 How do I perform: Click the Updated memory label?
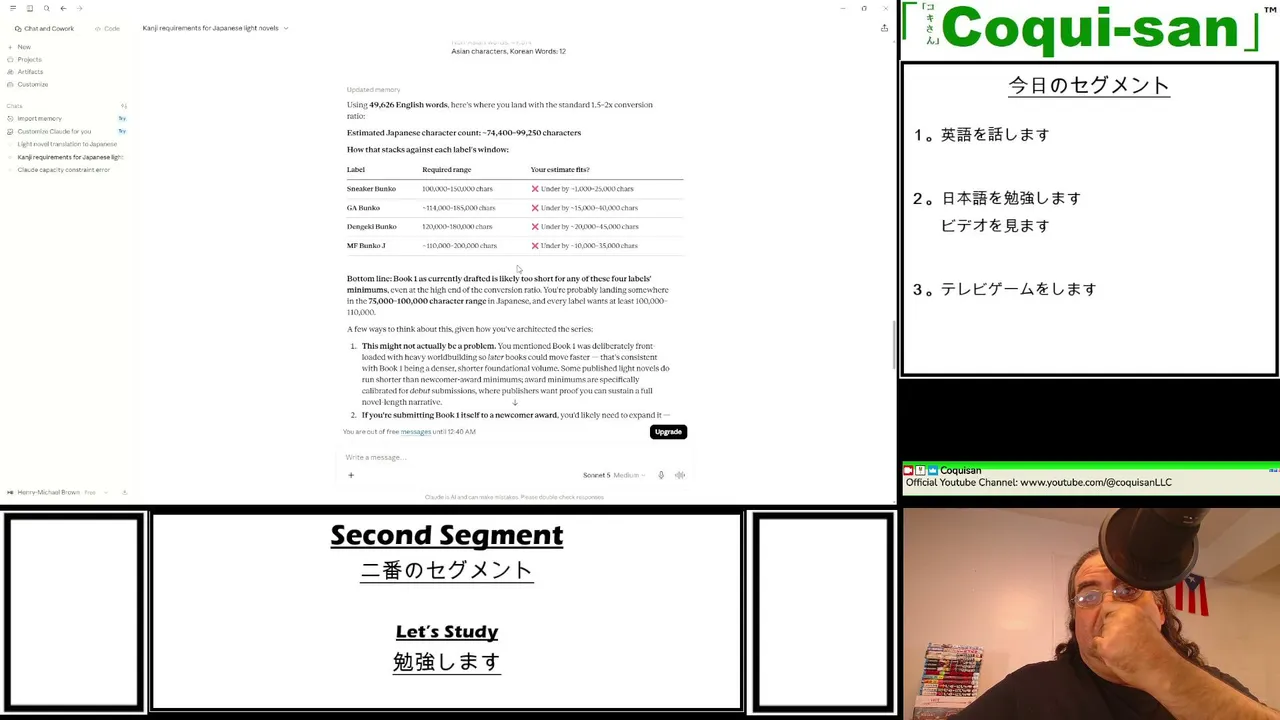point(373,90)
